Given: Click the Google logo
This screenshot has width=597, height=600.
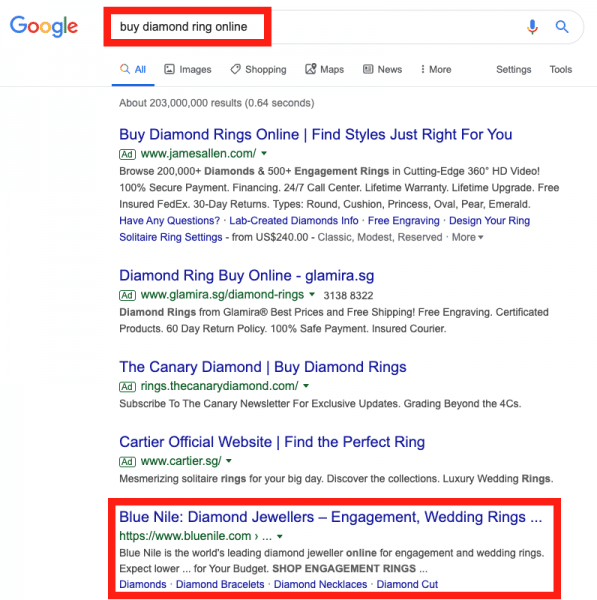Looking at the screenshot, I should 44,26.
